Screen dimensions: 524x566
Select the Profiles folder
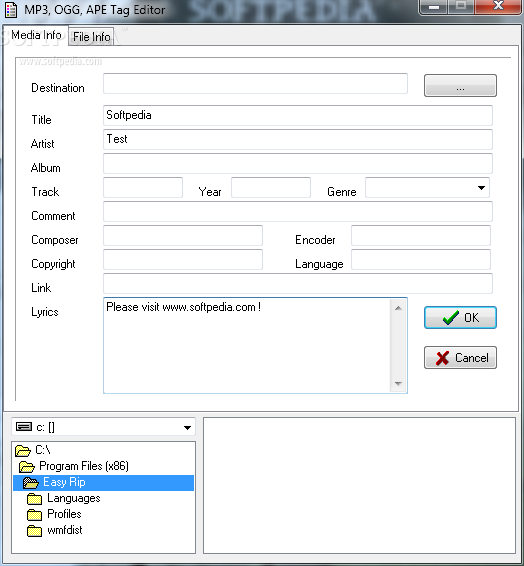(64, 514)
